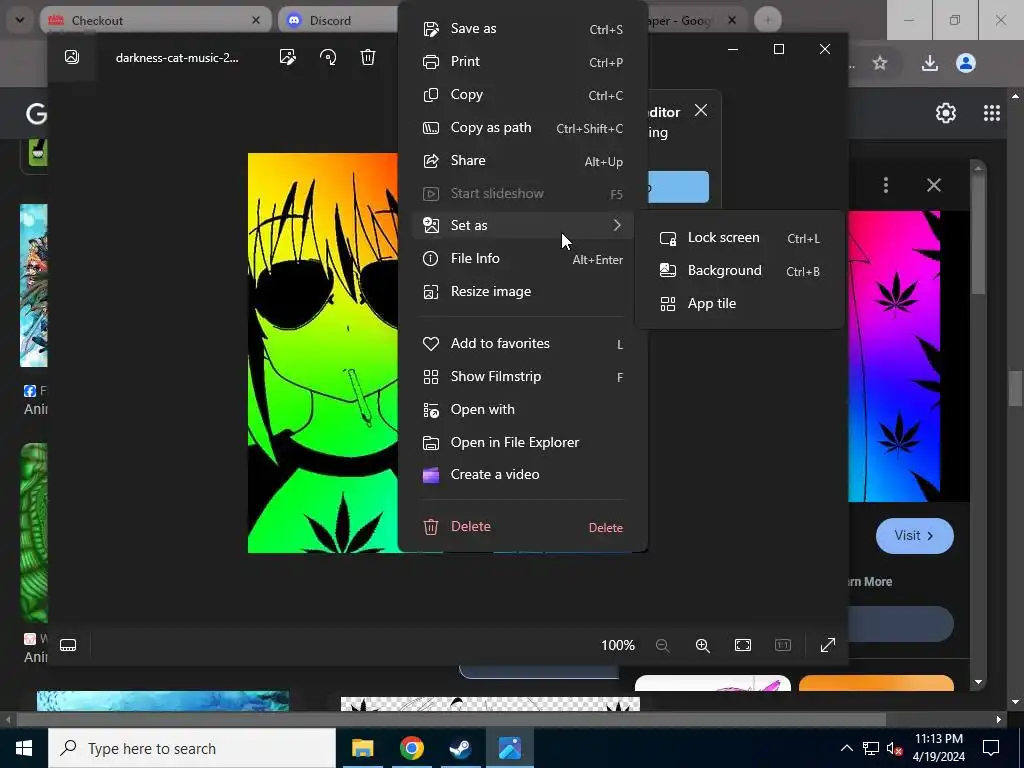Open a new Chrome tab
Image resolution: width=1024 pixels, height=768 pixels.
[767, 20]
